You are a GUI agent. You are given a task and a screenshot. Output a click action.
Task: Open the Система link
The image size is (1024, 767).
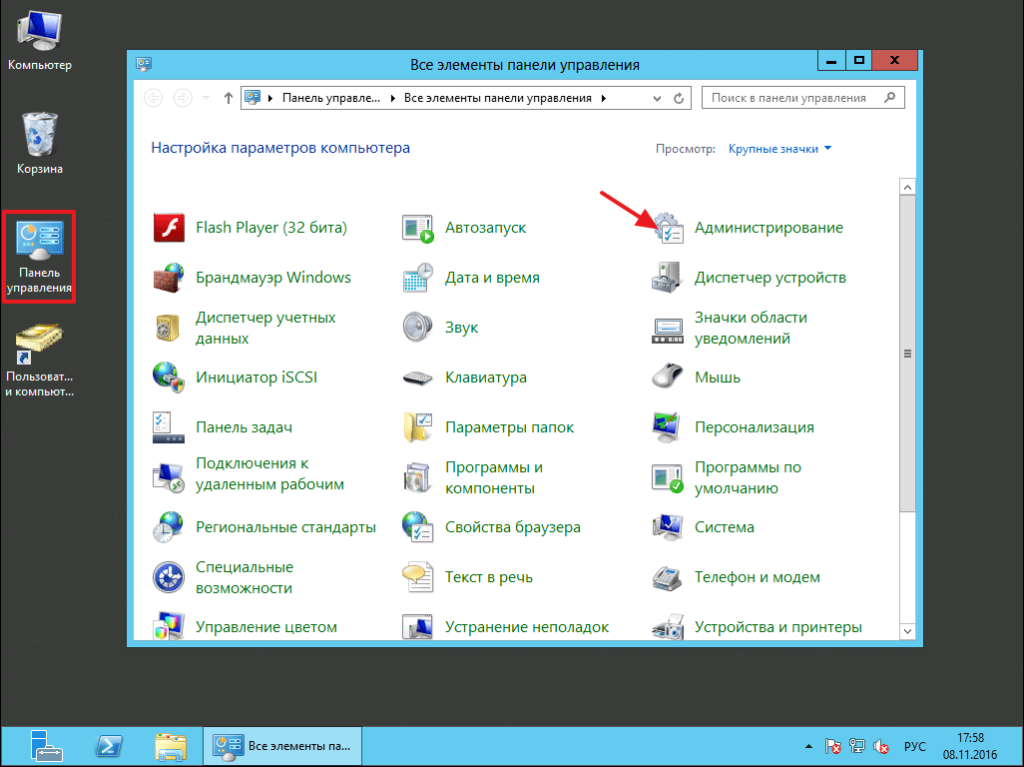[724, 527]
